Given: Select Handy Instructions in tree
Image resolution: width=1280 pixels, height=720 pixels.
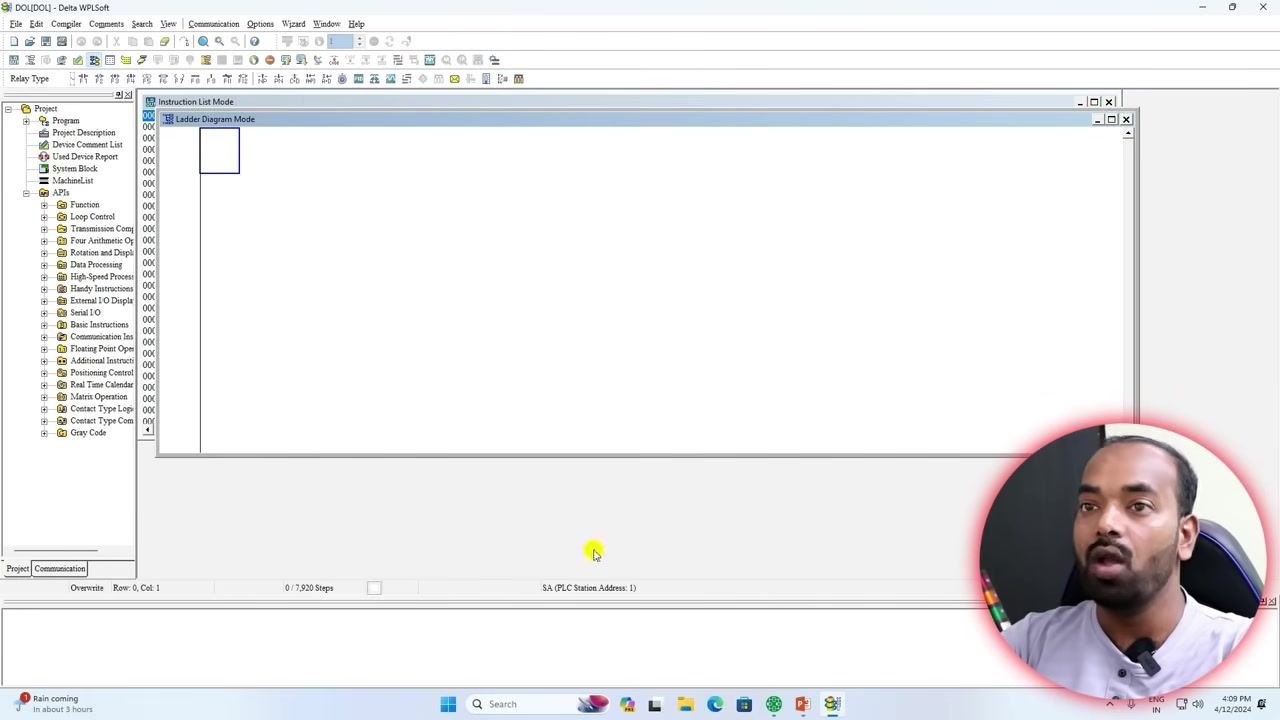Looking at the screenshot, I should 101,289.
